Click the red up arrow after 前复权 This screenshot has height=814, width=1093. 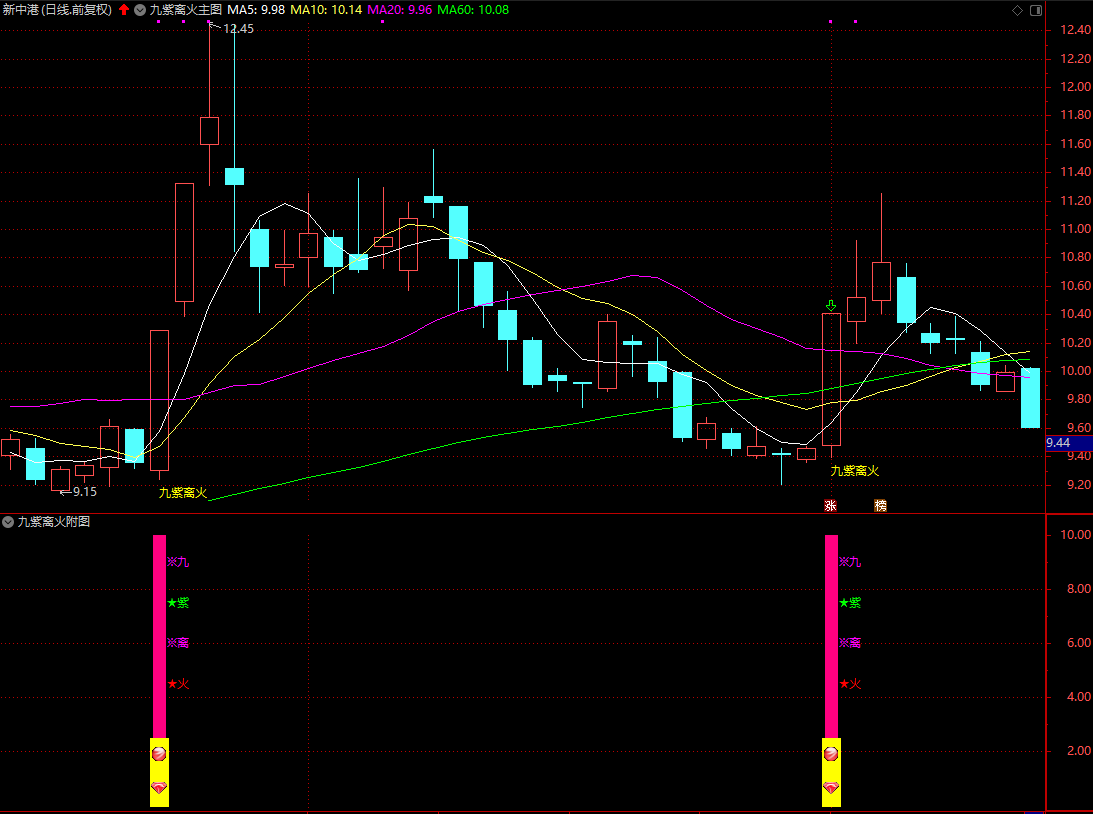tap(124, 10)
